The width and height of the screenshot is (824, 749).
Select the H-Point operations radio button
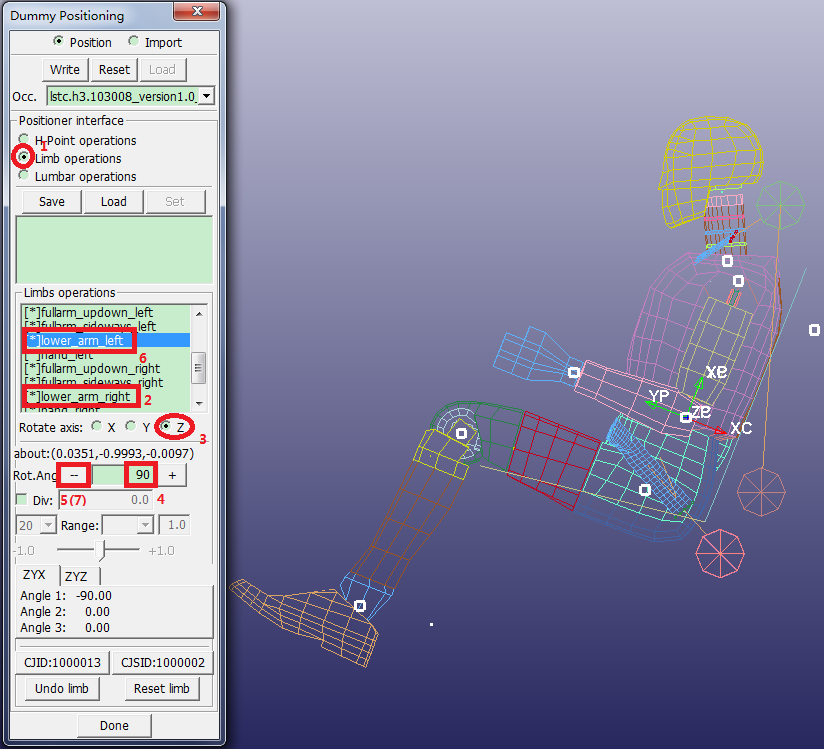24,140
